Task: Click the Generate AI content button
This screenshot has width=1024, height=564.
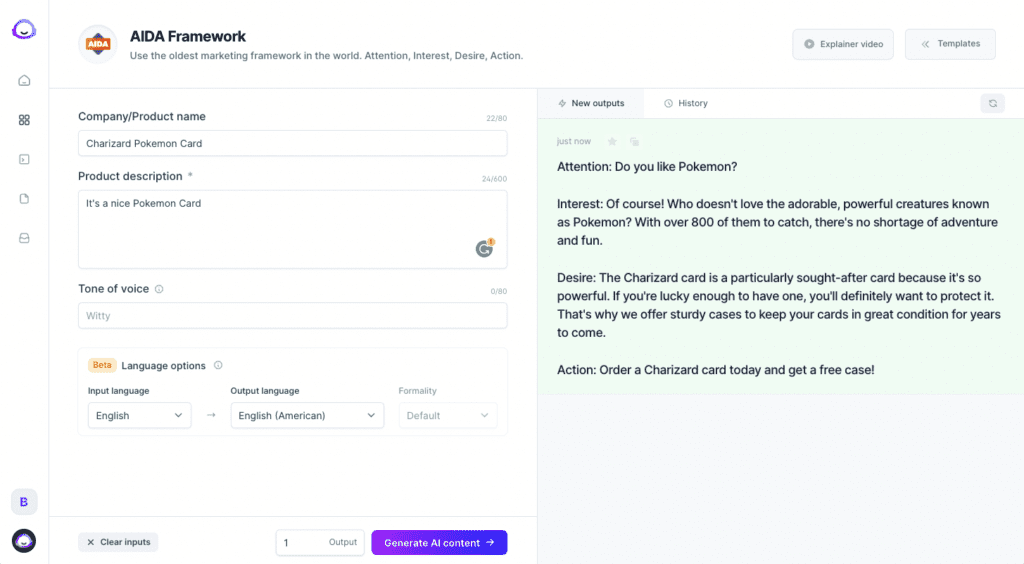Action: (x=440, y=542)
